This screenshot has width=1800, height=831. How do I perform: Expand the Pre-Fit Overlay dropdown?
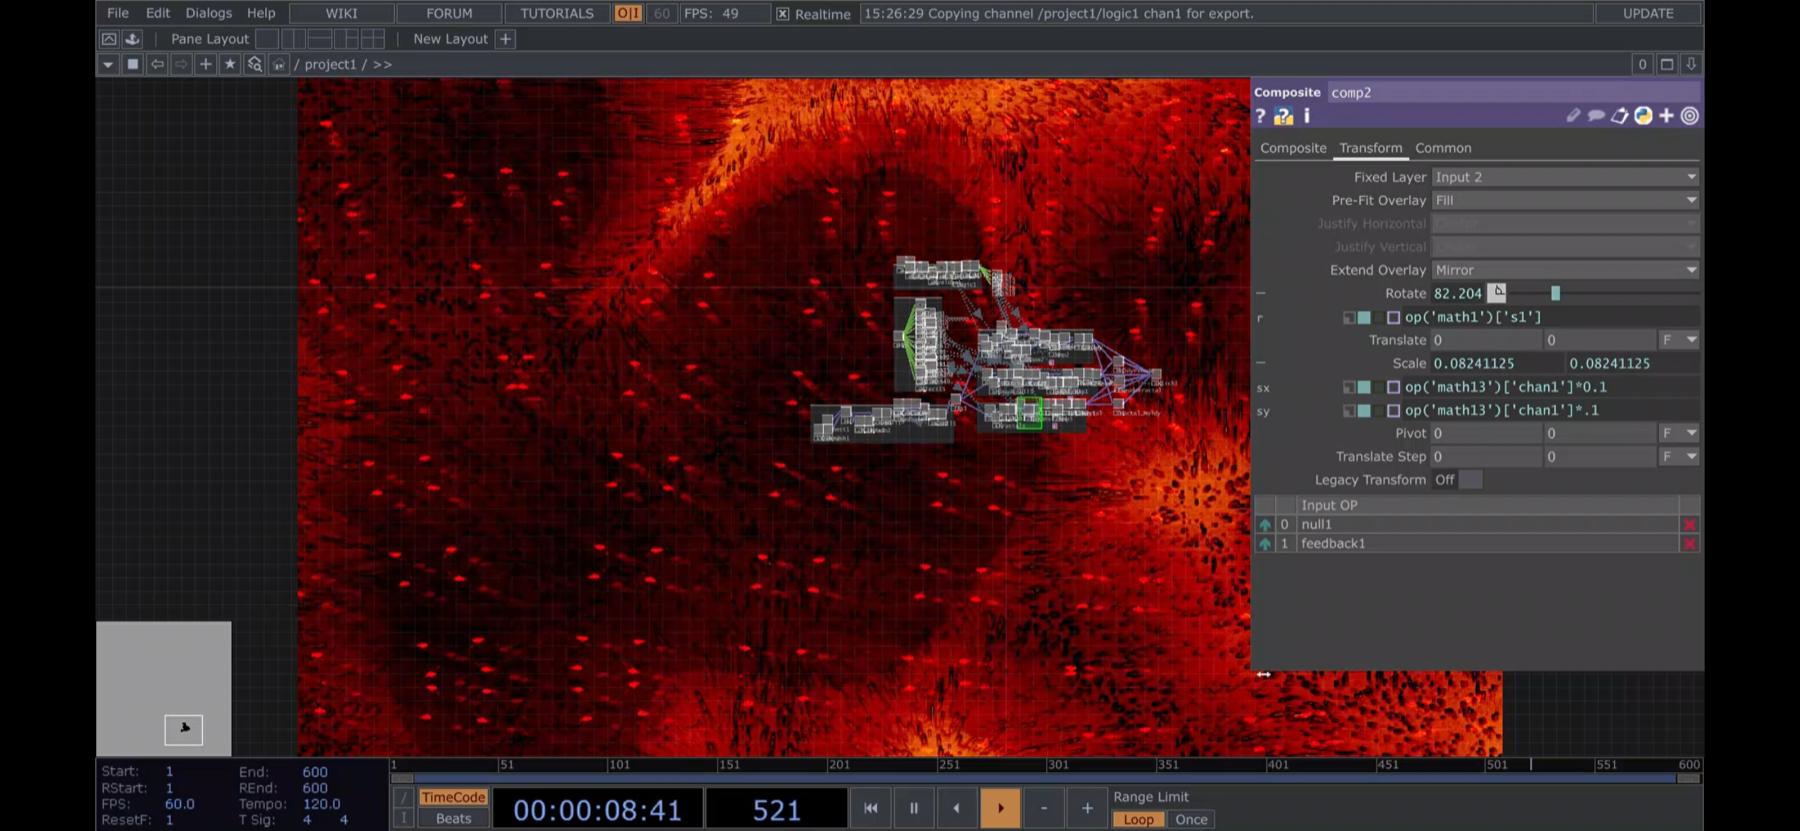point(1565,200)
